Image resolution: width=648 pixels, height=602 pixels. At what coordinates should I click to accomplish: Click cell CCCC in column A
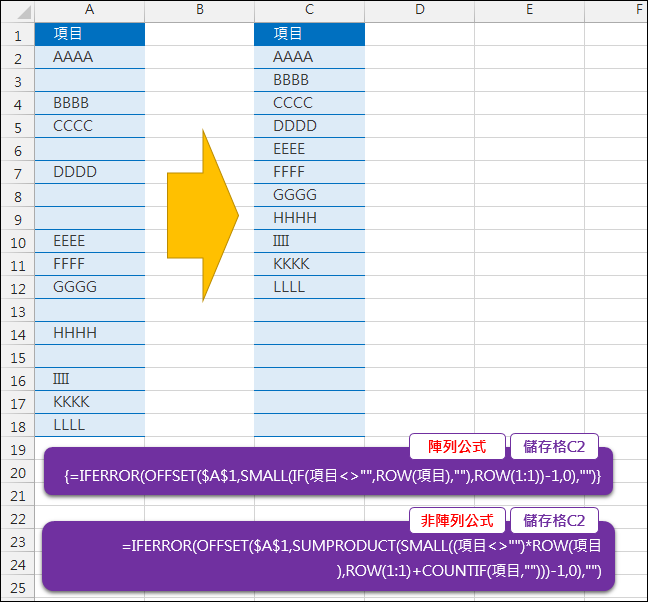pyautogui.click(x=90, y=126)
